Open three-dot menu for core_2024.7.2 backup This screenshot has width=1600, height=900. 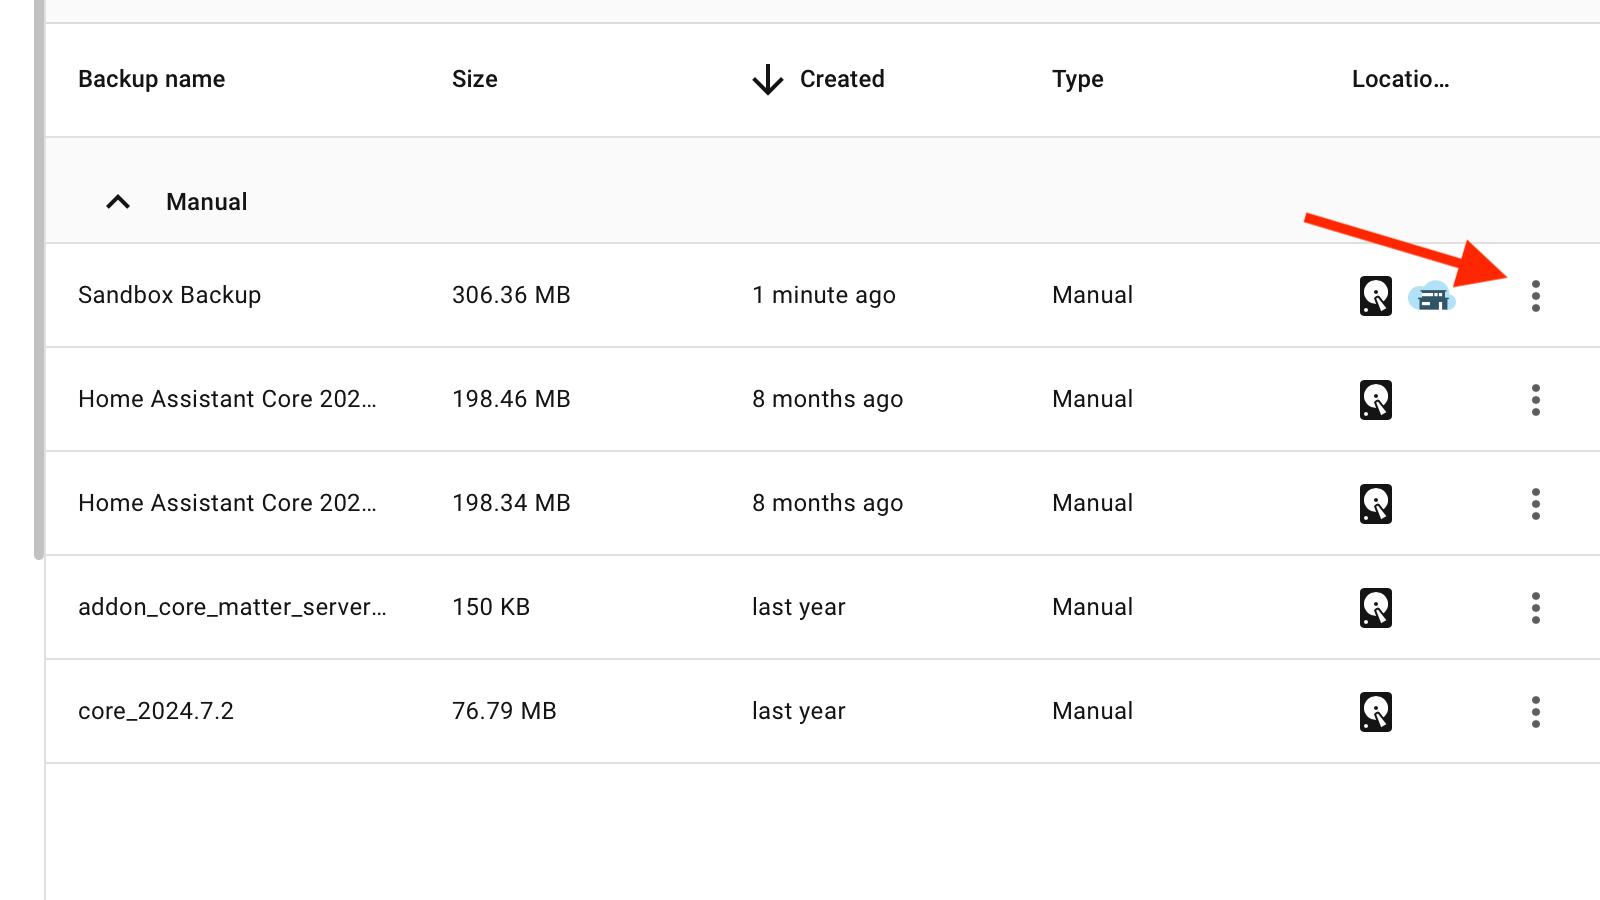[1535, 712]
